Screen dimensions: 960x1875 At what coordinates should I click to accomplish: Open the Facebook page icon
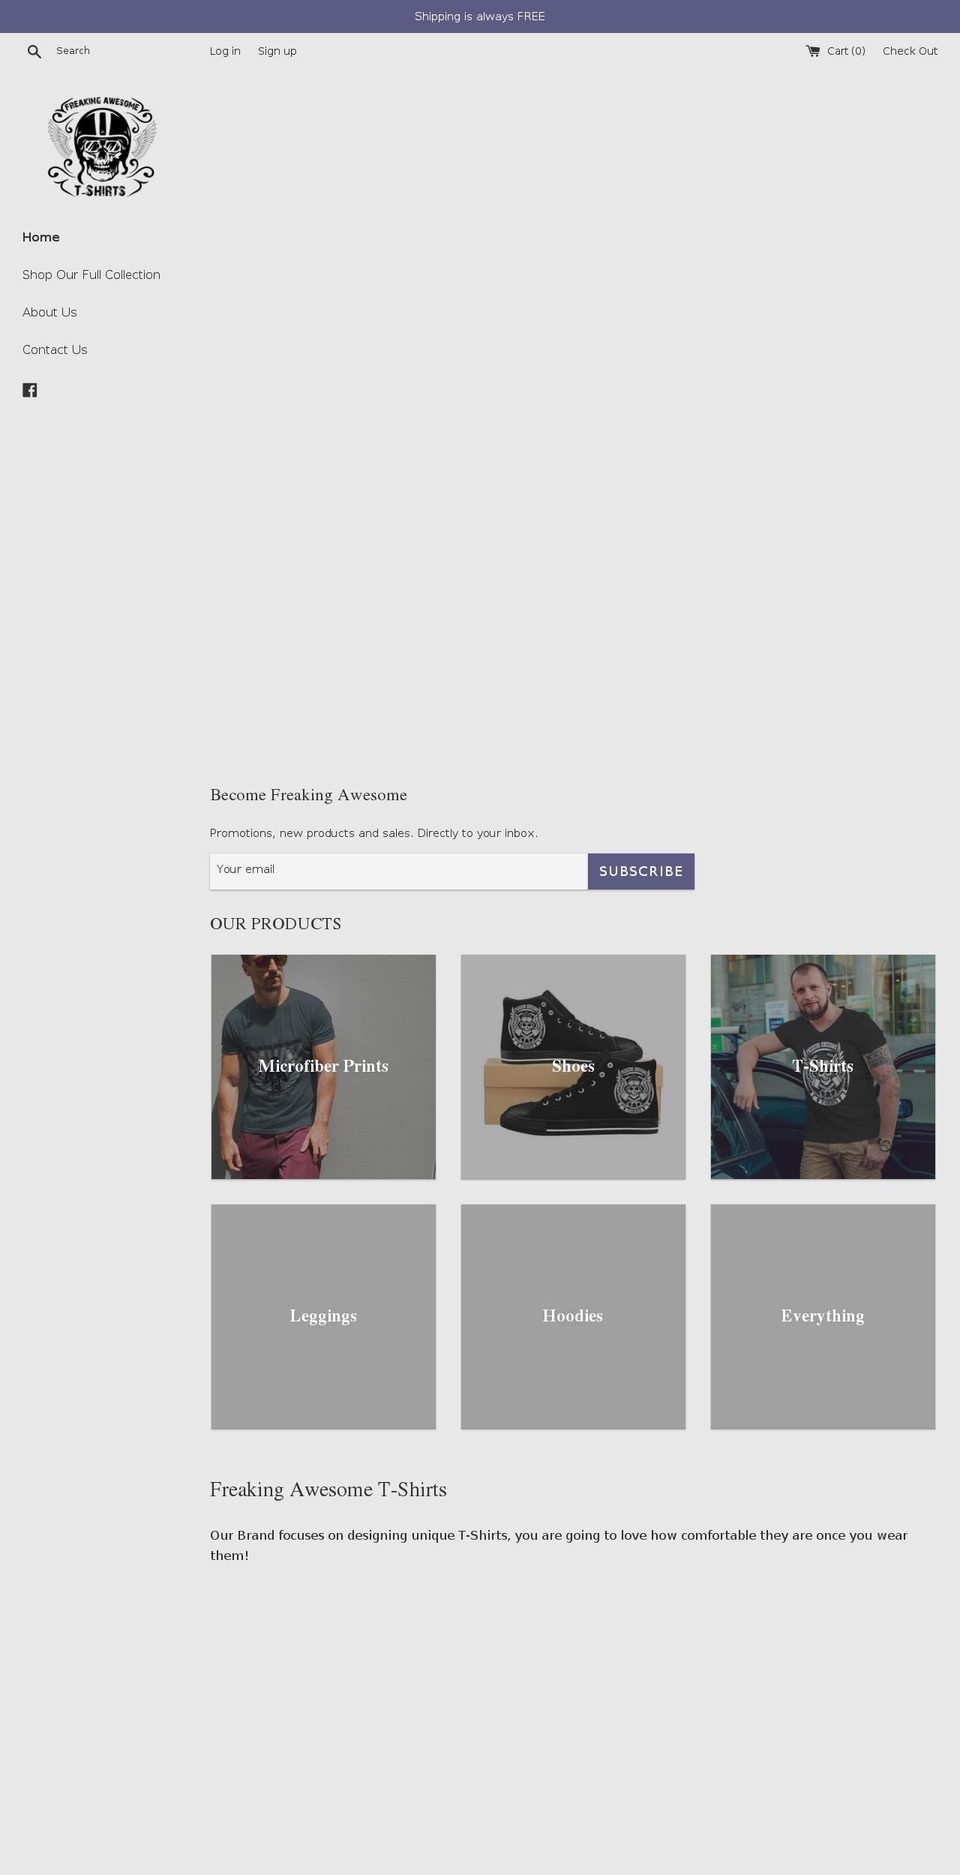pyautogui.click(x=30, y=390)
